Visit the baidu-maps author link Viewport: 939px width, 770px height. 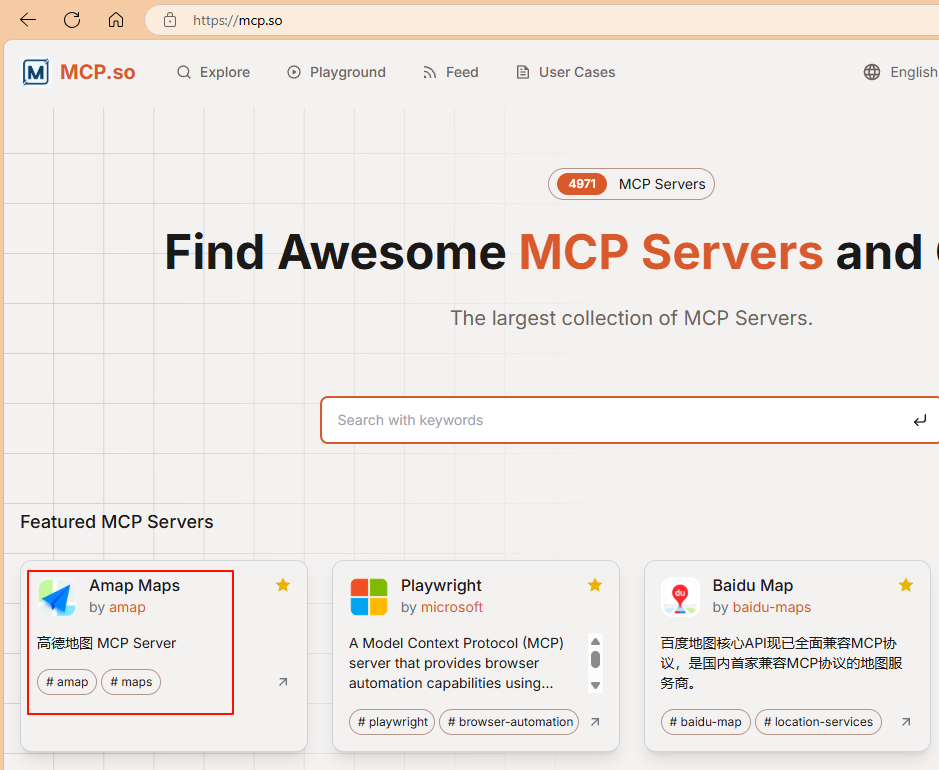click(x=772, y=607)
